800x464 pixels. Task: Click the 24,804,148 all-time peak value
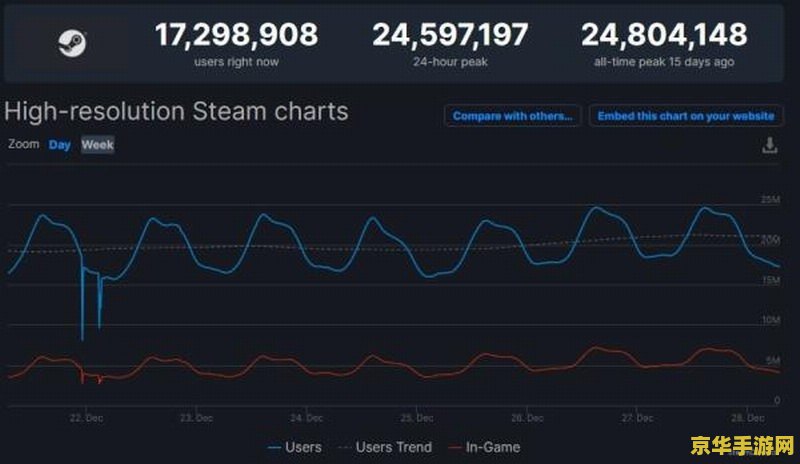664,34
